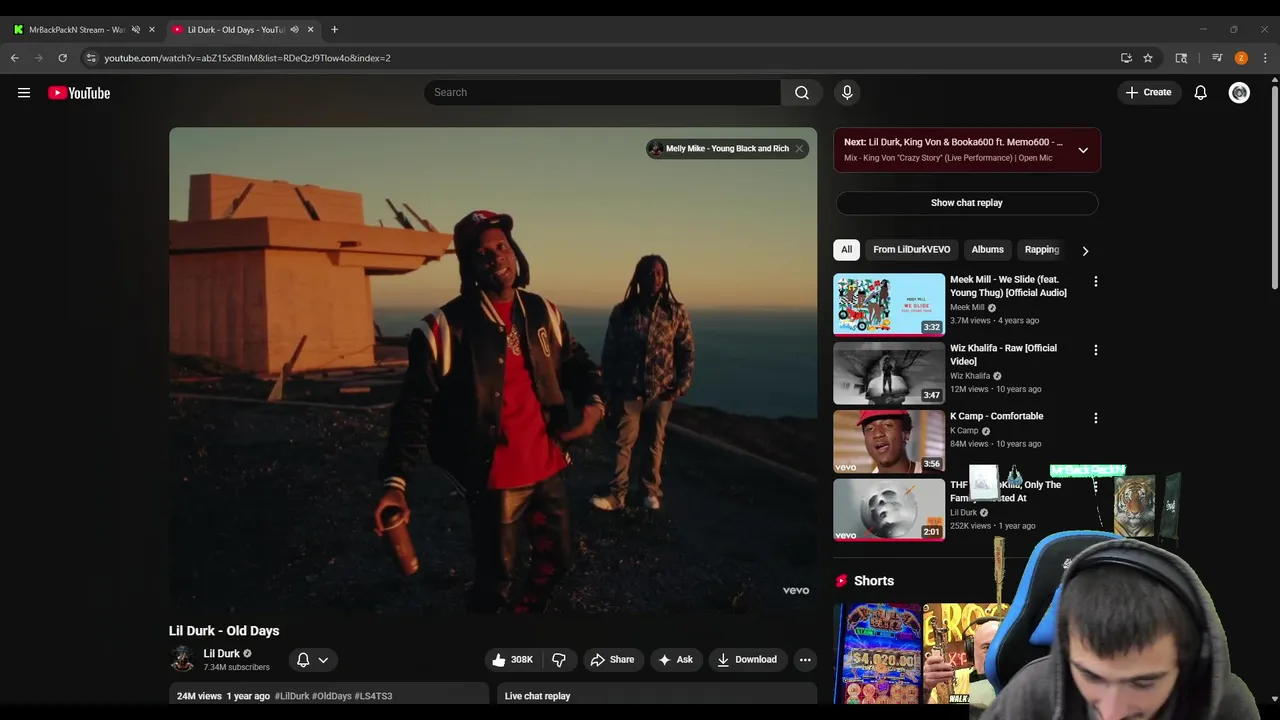
Task: Reload the page
Action: click(x=62, y=58)
